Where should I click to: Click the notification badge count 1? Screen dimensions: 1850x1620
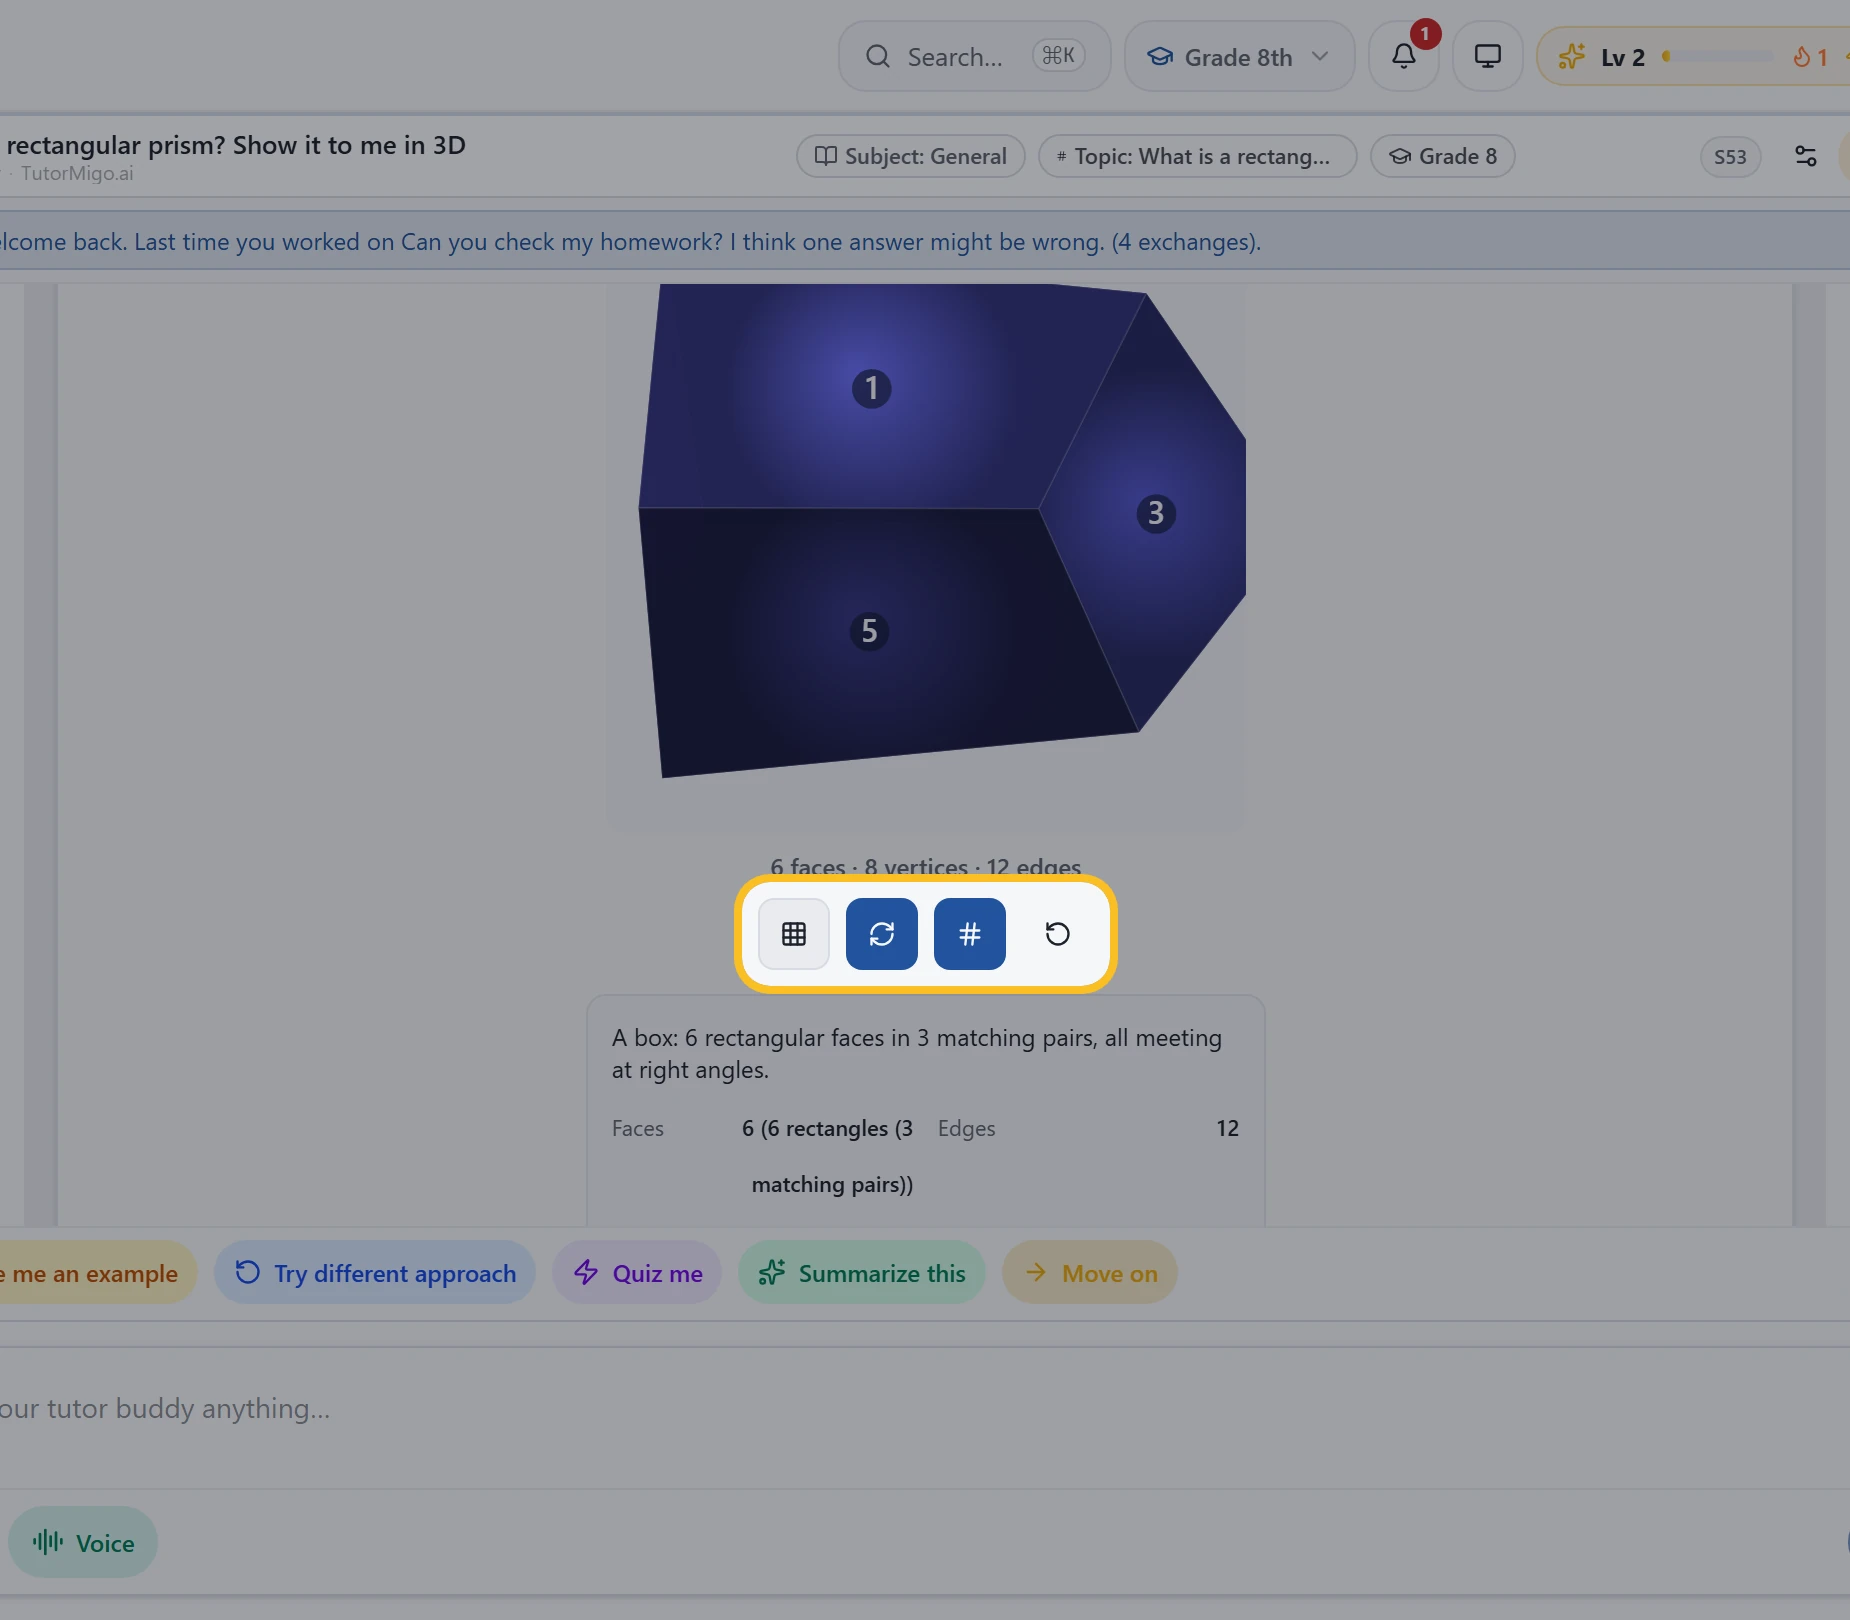coord(1425,34)
